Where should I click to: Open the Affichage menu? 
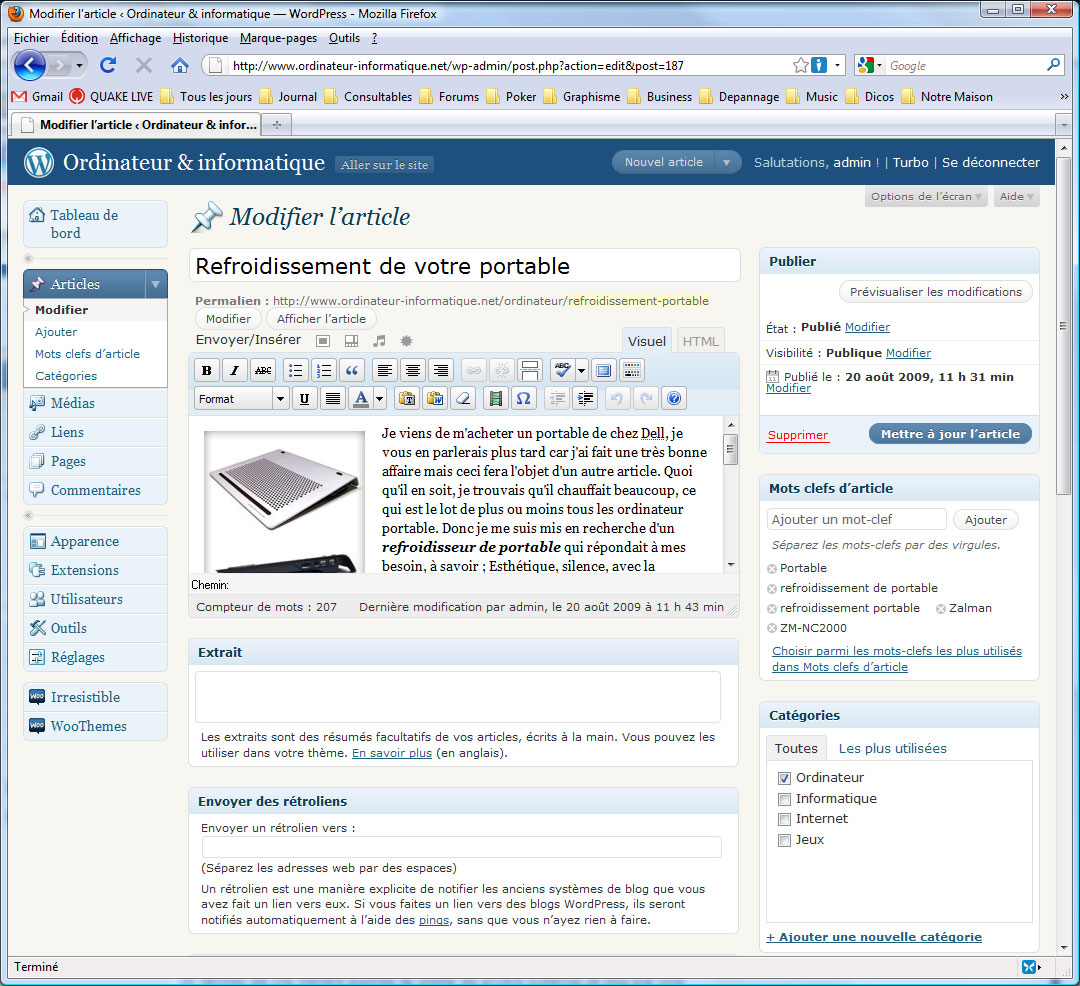[135, 38]
